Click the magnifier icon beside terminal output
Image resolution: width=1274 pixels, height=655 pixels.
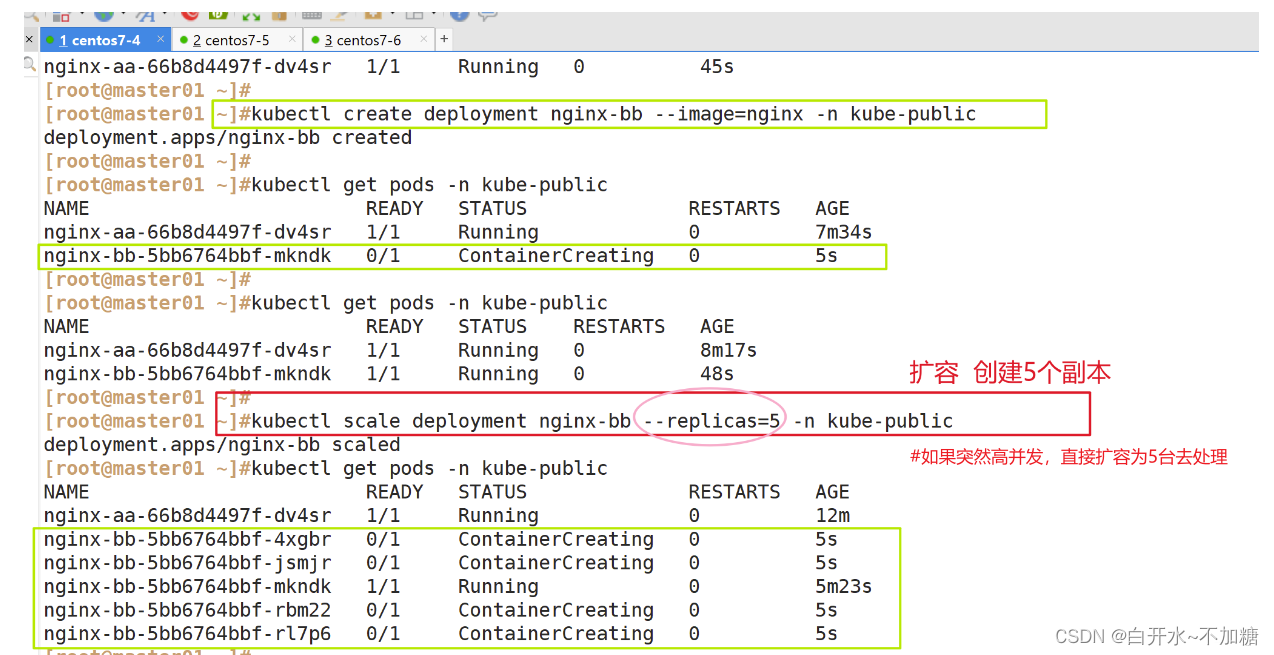coord(30,65)
